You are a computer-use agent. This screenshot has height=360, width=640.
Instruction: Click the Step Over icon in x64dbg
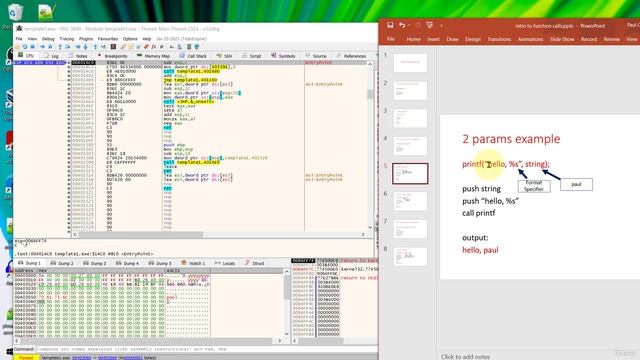click(68, 47)
